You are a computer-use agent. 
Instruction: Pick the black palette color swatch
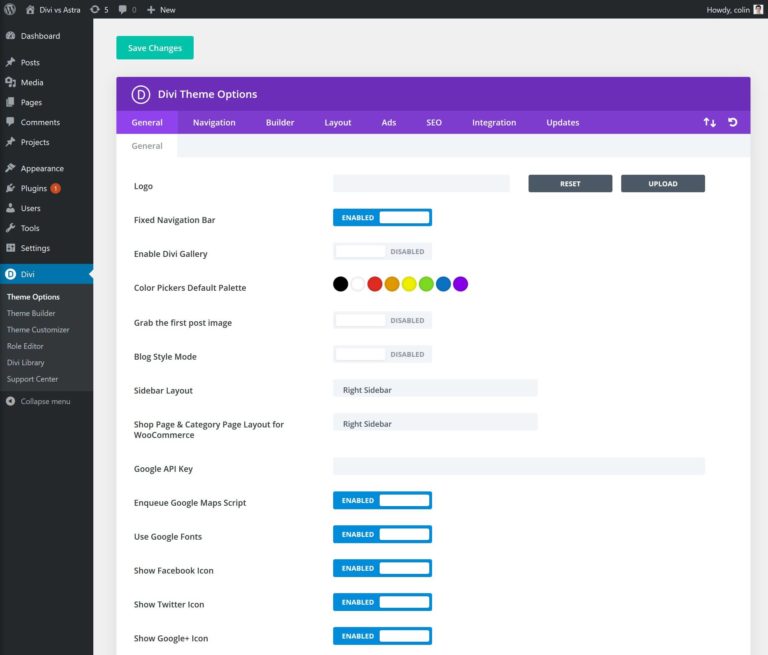point(340,284)
